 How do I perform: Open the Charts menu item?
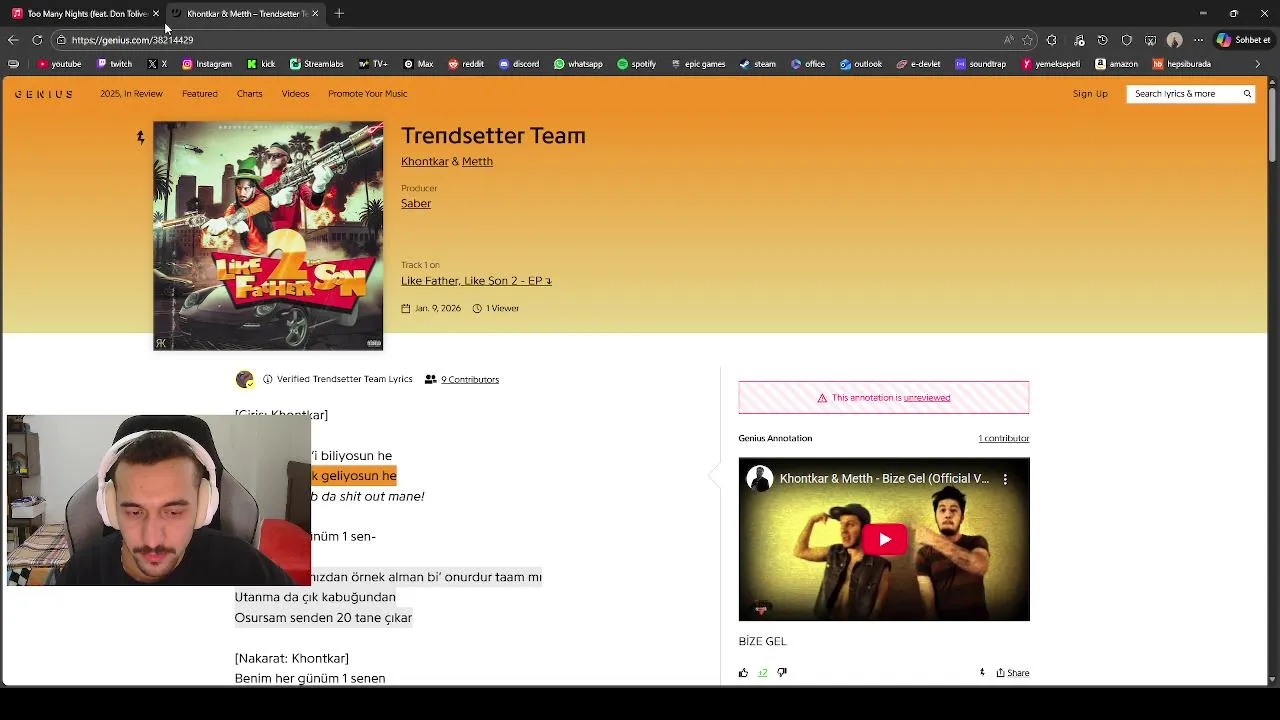pos(249,94)
